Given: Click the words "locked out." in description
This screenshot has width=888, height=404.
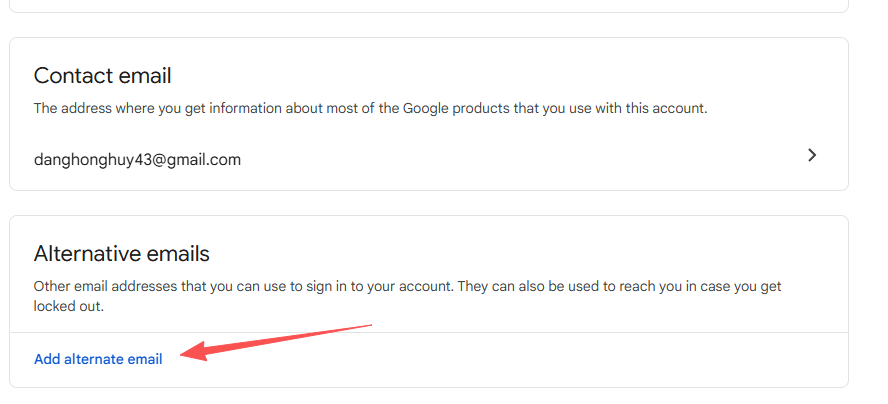Looking at the screenshot, I should coord(69,307).
